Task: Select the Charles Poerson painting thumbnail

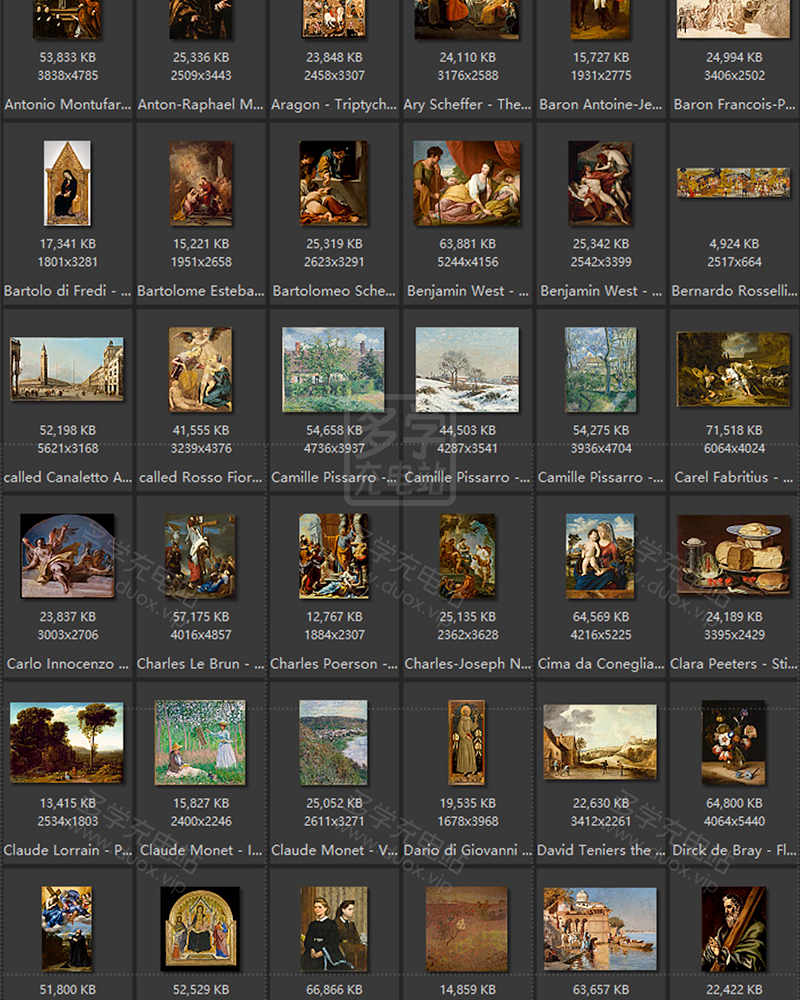Action: (x=333, y=556)
